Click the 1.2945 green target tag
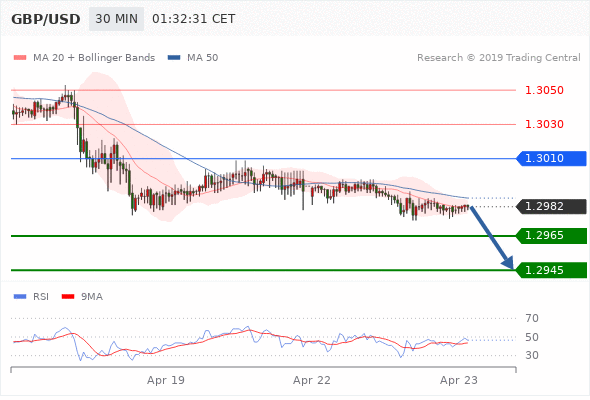This screenshot has height=400, width=590. (551, 271)
